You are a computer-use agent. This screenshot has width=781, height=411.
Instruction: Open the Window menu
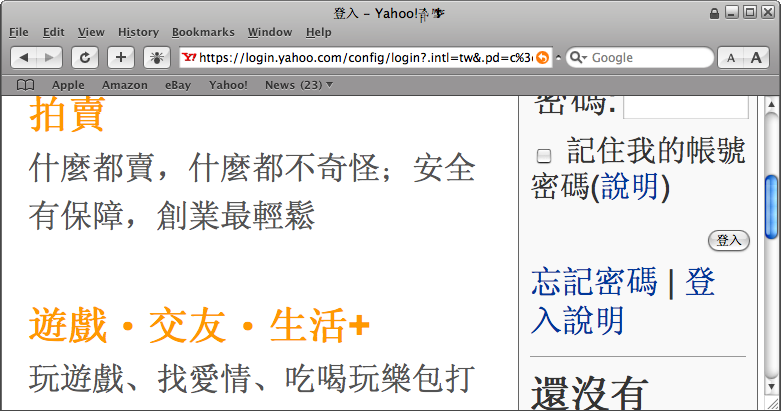(270, 32)
